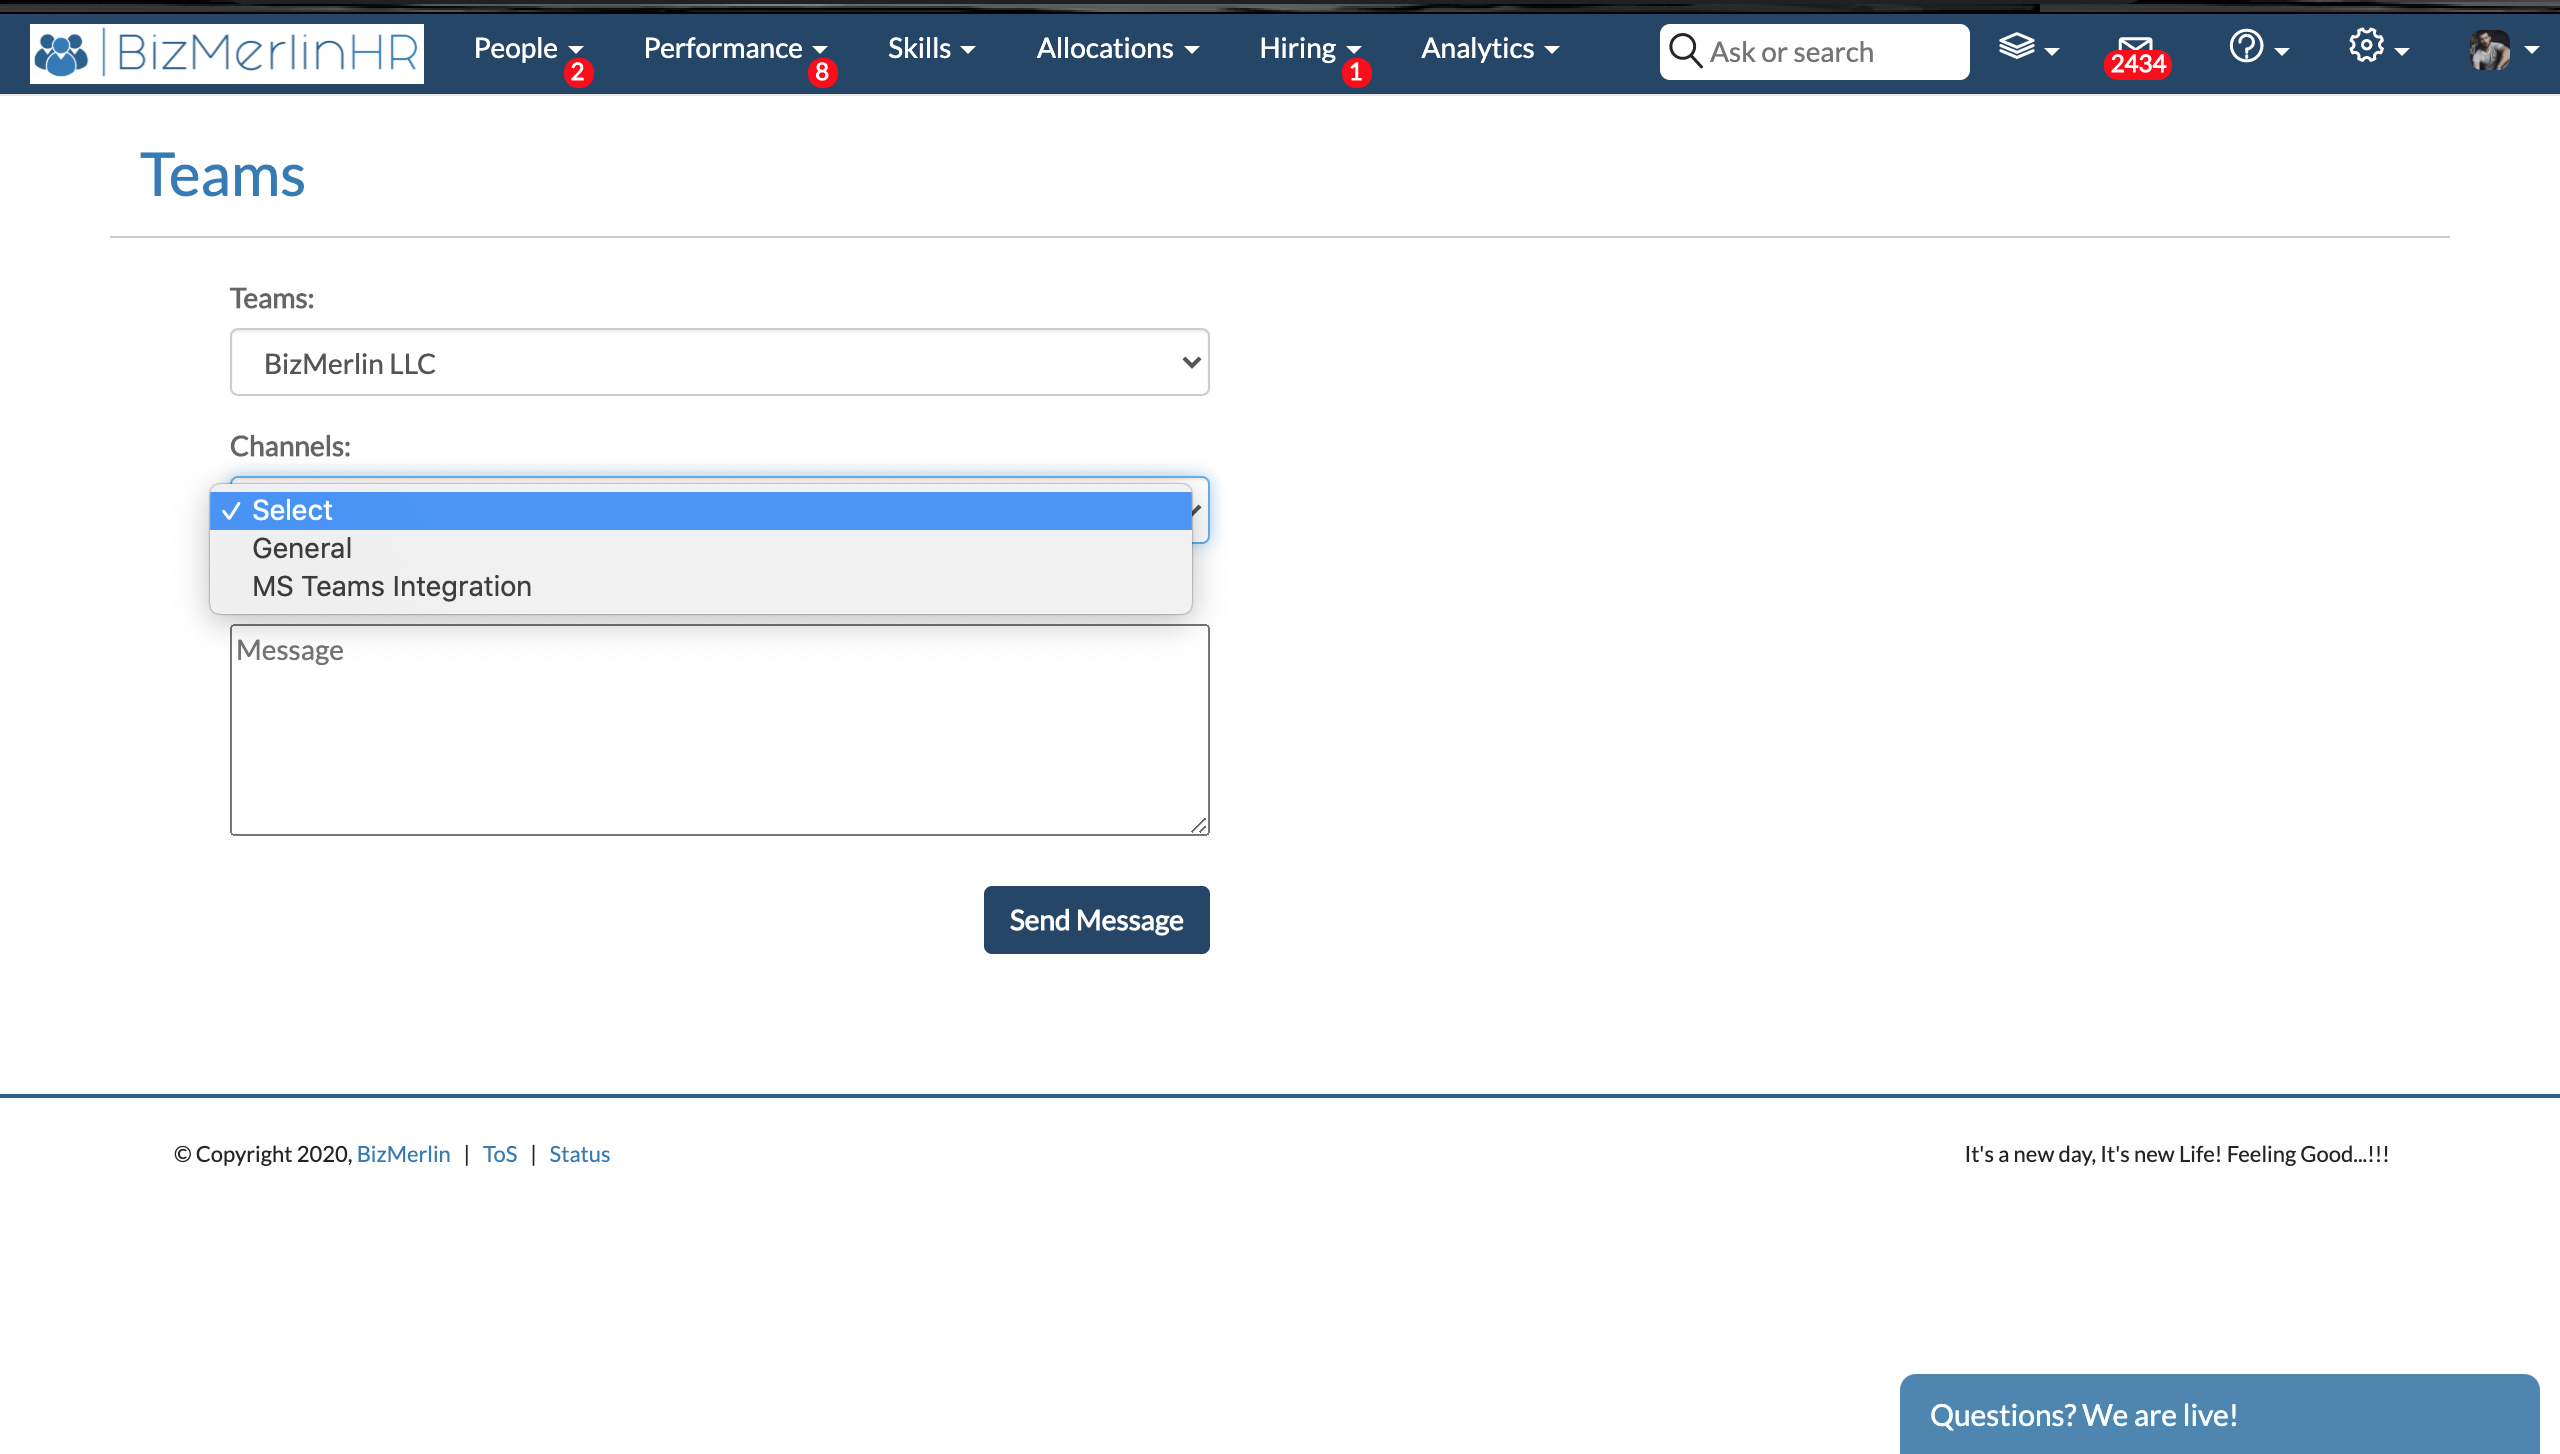Open the Allocations menu
This screenshot has height=1454, width=2560.
point(1117,48)
